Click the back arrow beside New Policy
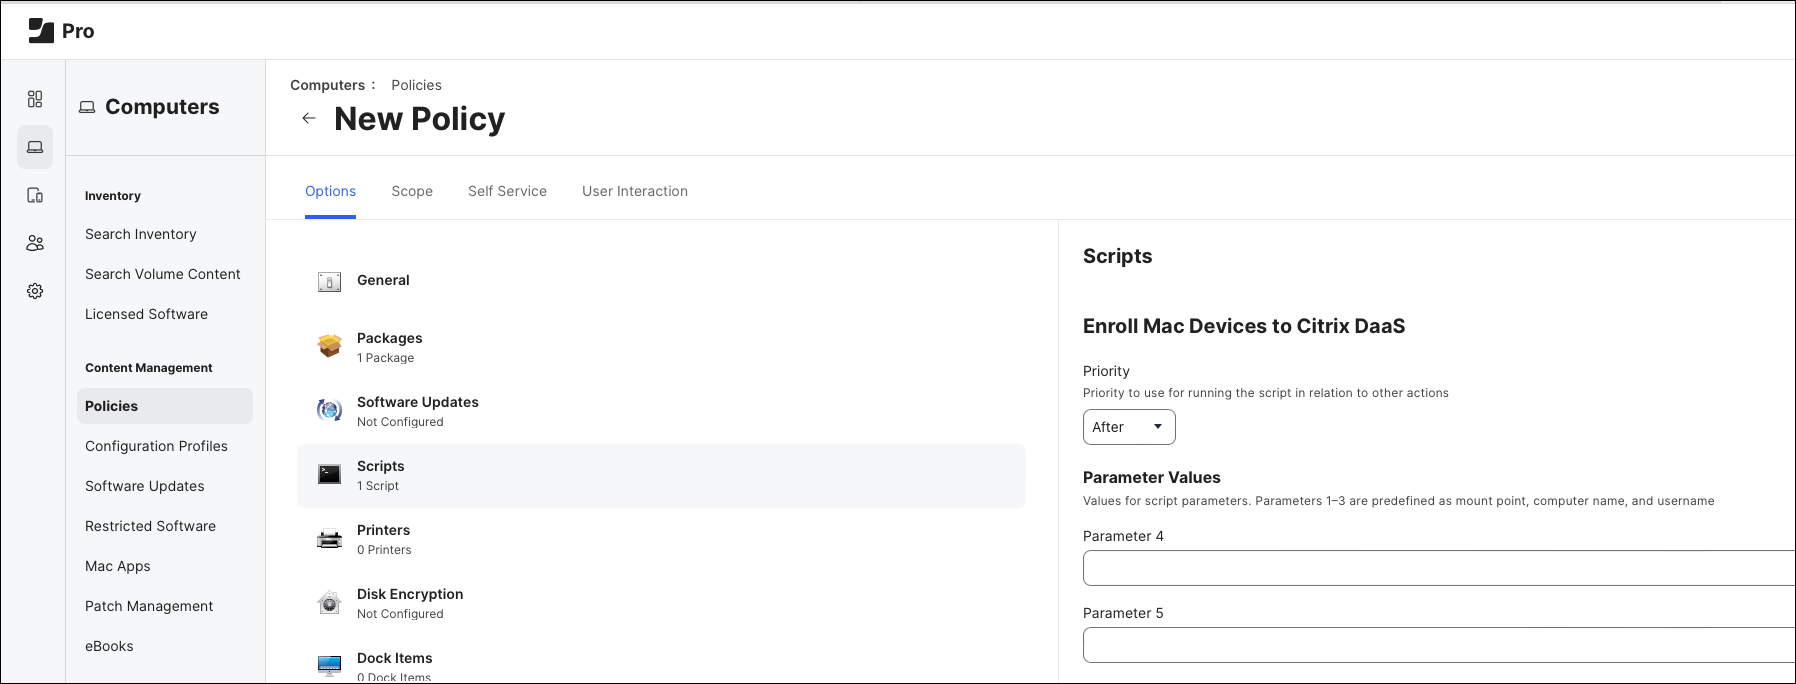1796x684 pixels. point(309,118)
